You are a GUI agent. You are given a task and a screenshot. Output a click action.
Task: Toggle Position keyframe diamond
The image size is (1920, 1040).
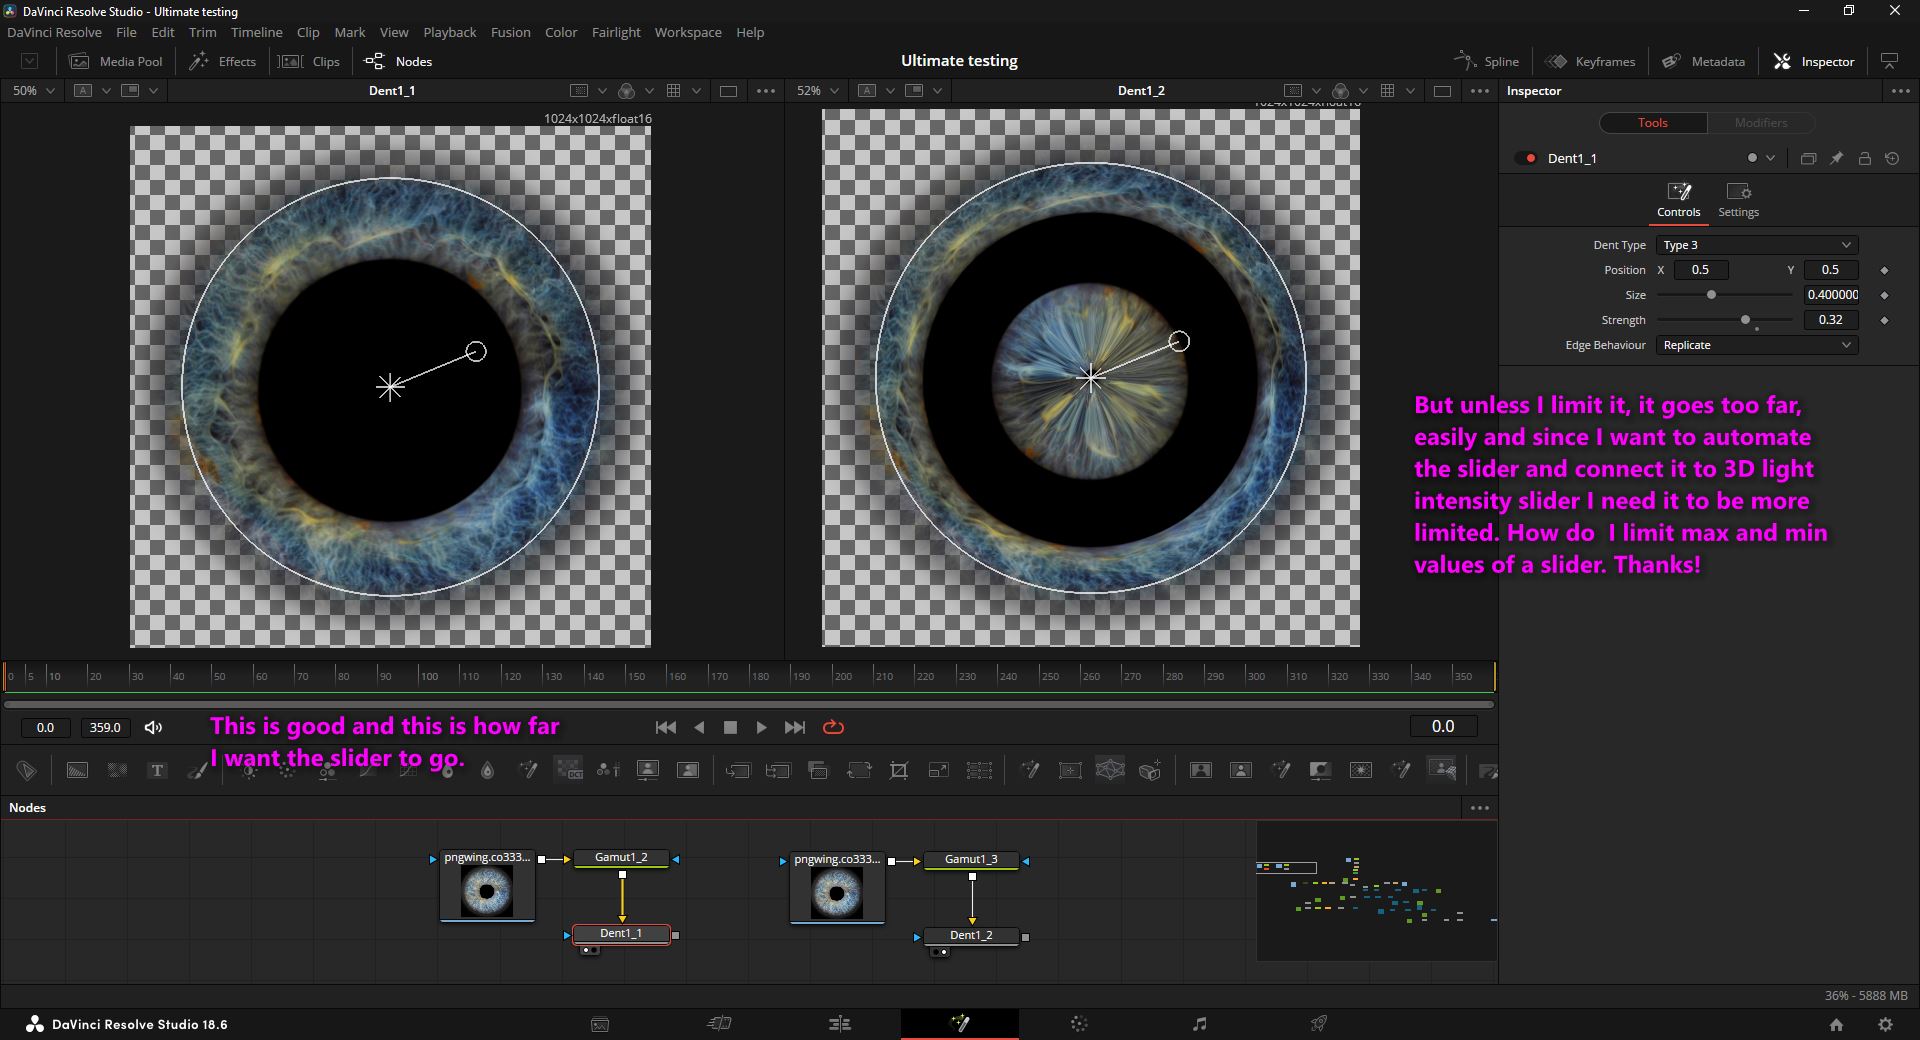(x=1884, y=270)
